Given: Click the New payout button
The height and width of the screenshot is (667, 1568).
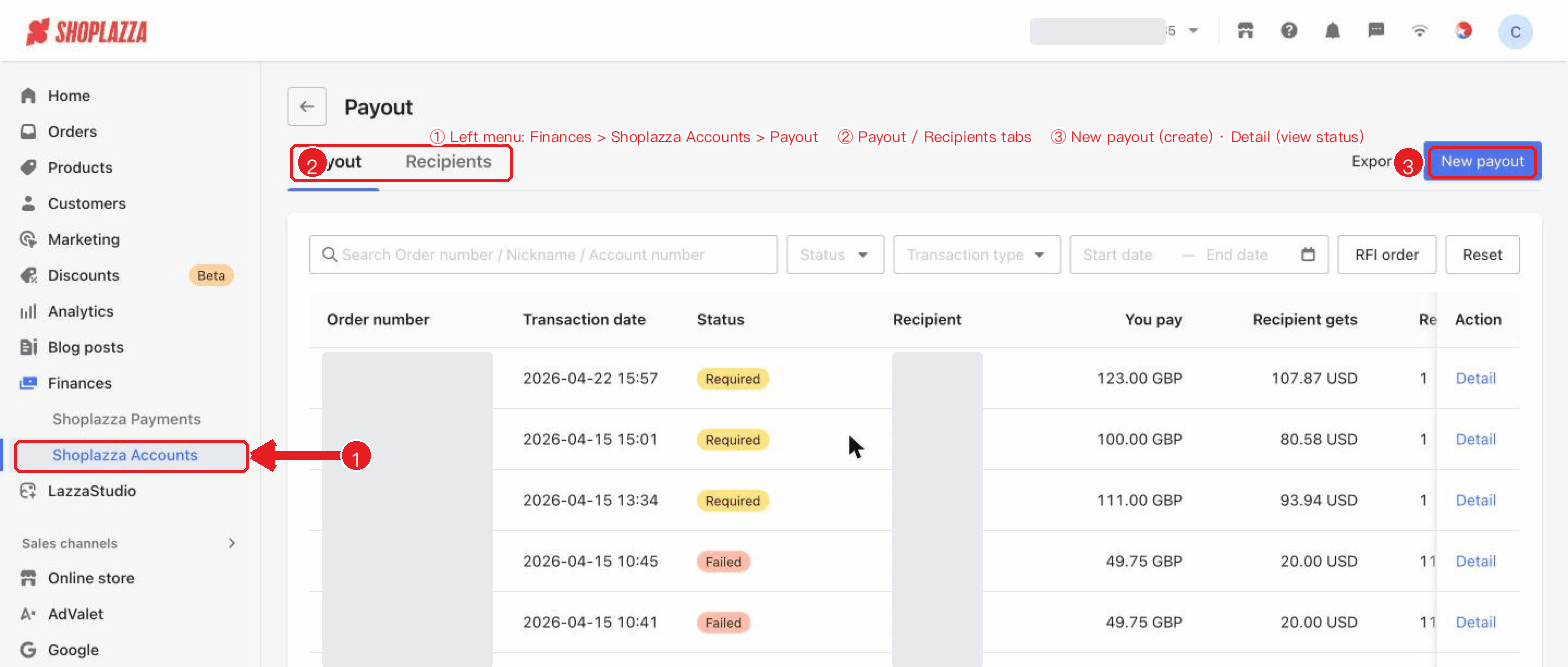Looking at the screenshot, I should (1482, 161).
